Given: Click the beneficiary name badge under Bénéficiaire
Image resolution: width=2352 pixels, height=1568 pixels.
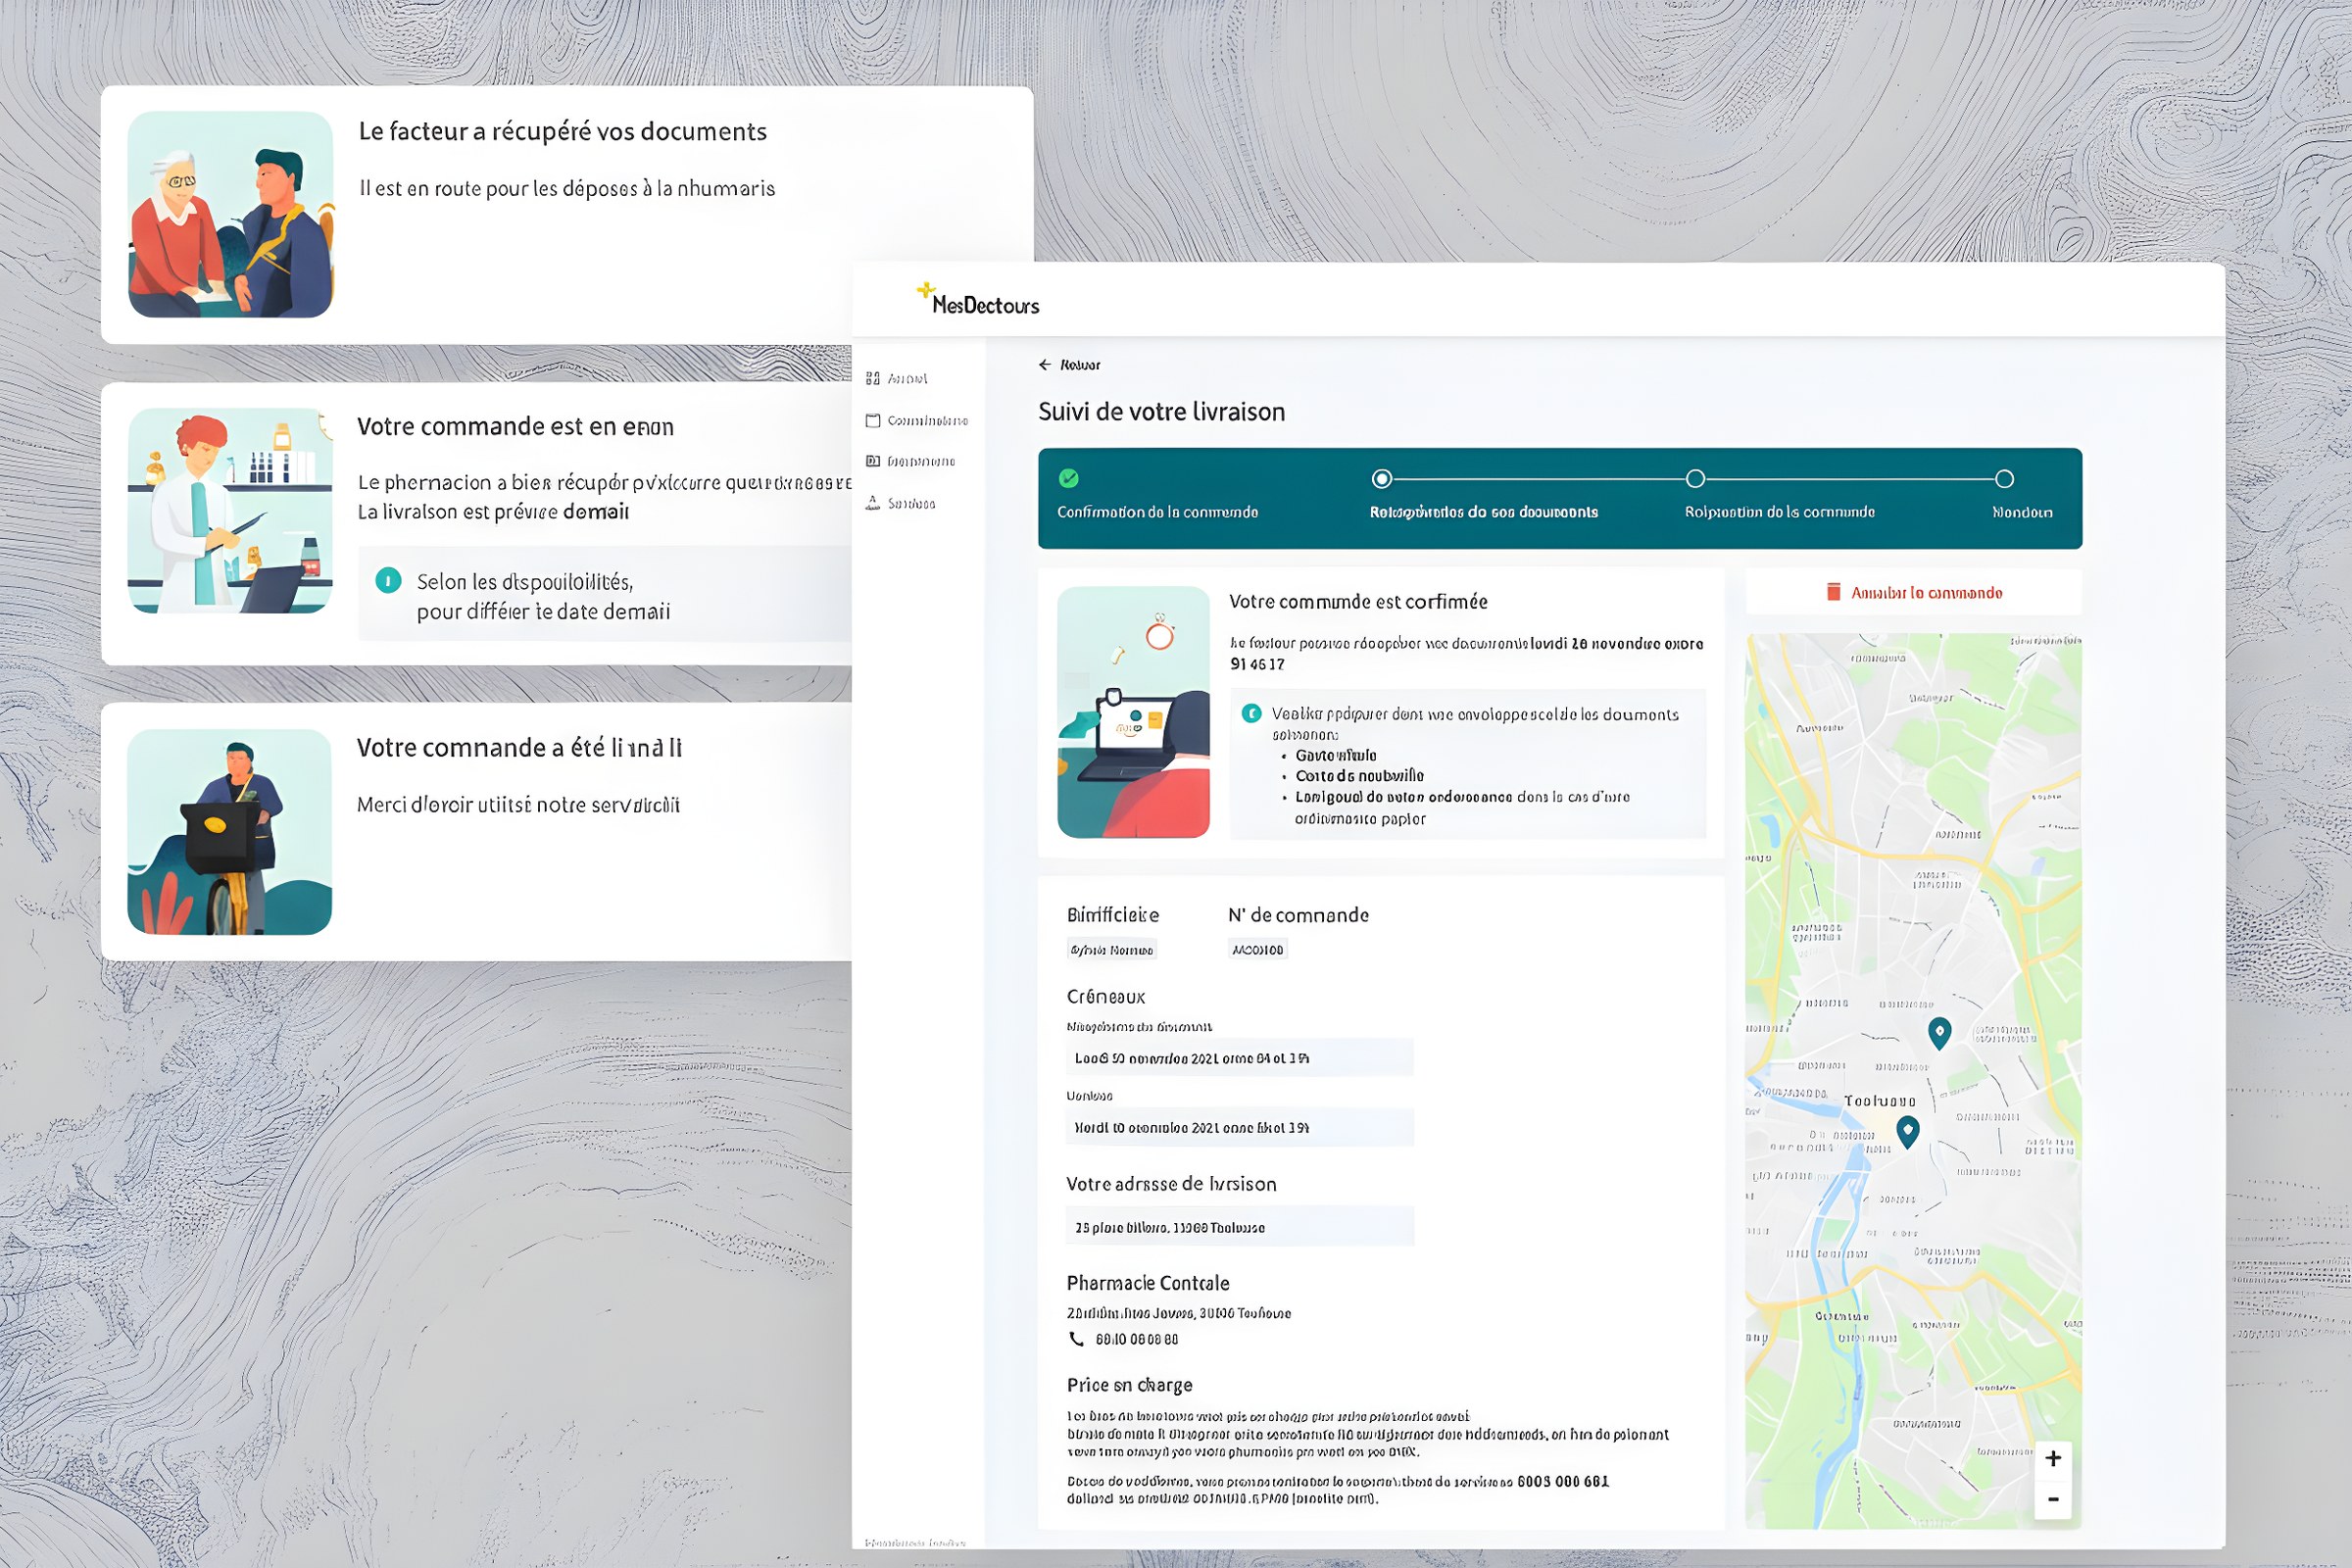Looking at the screenshot, I should tap(1112, 950).
